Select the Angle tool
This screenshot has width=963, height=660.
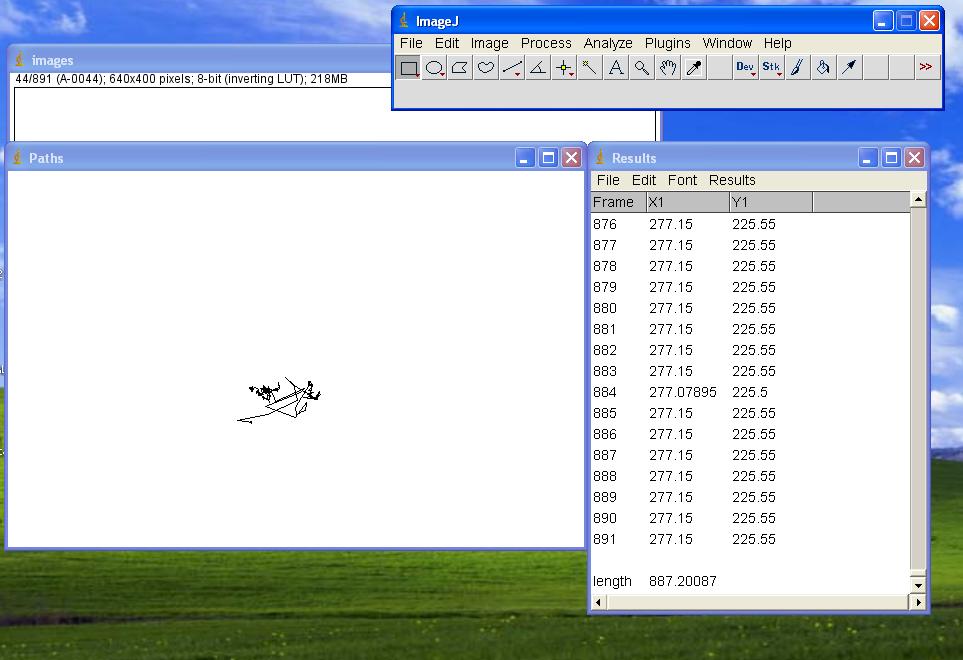(538, 68)
